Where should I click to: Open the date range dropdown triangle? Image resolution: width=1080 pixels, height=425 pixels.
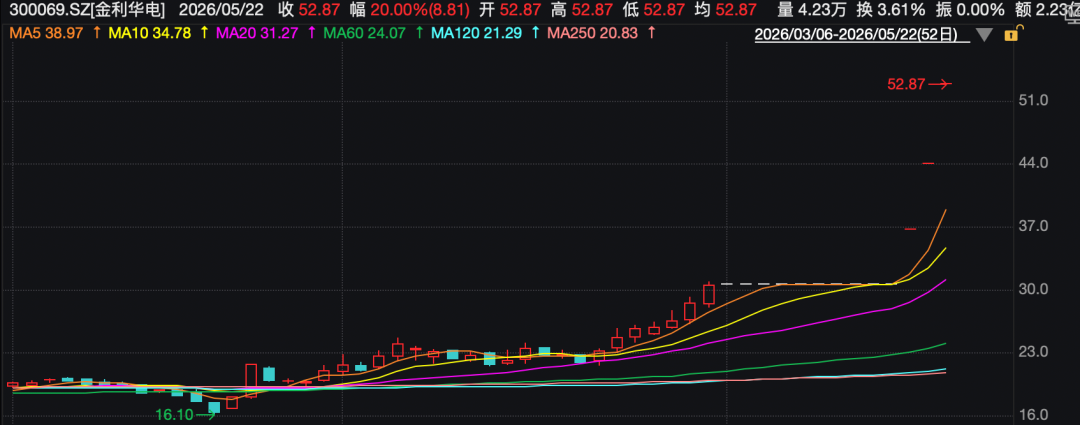[985, 34]
